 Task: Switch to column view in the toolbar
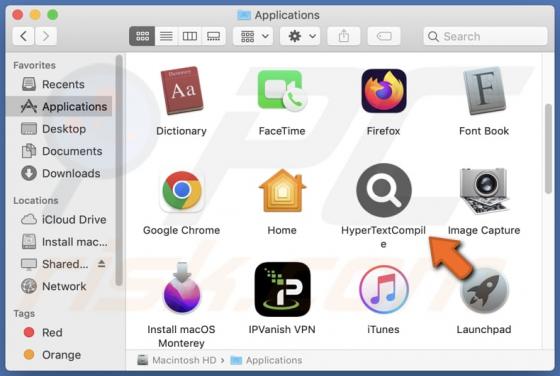190,36
